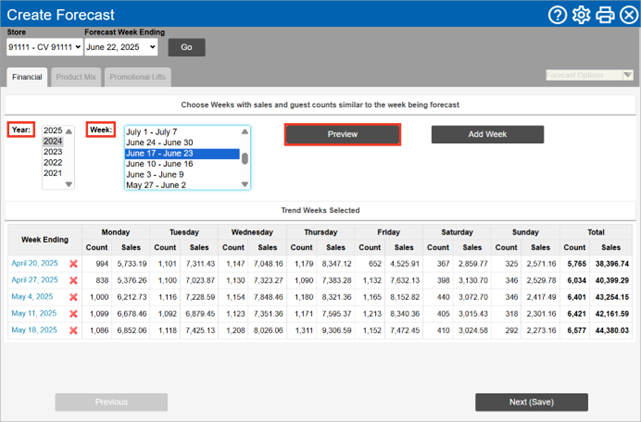Click the Year list down arrow
This screenshot has width=641, height=422.
click(69, 184)
